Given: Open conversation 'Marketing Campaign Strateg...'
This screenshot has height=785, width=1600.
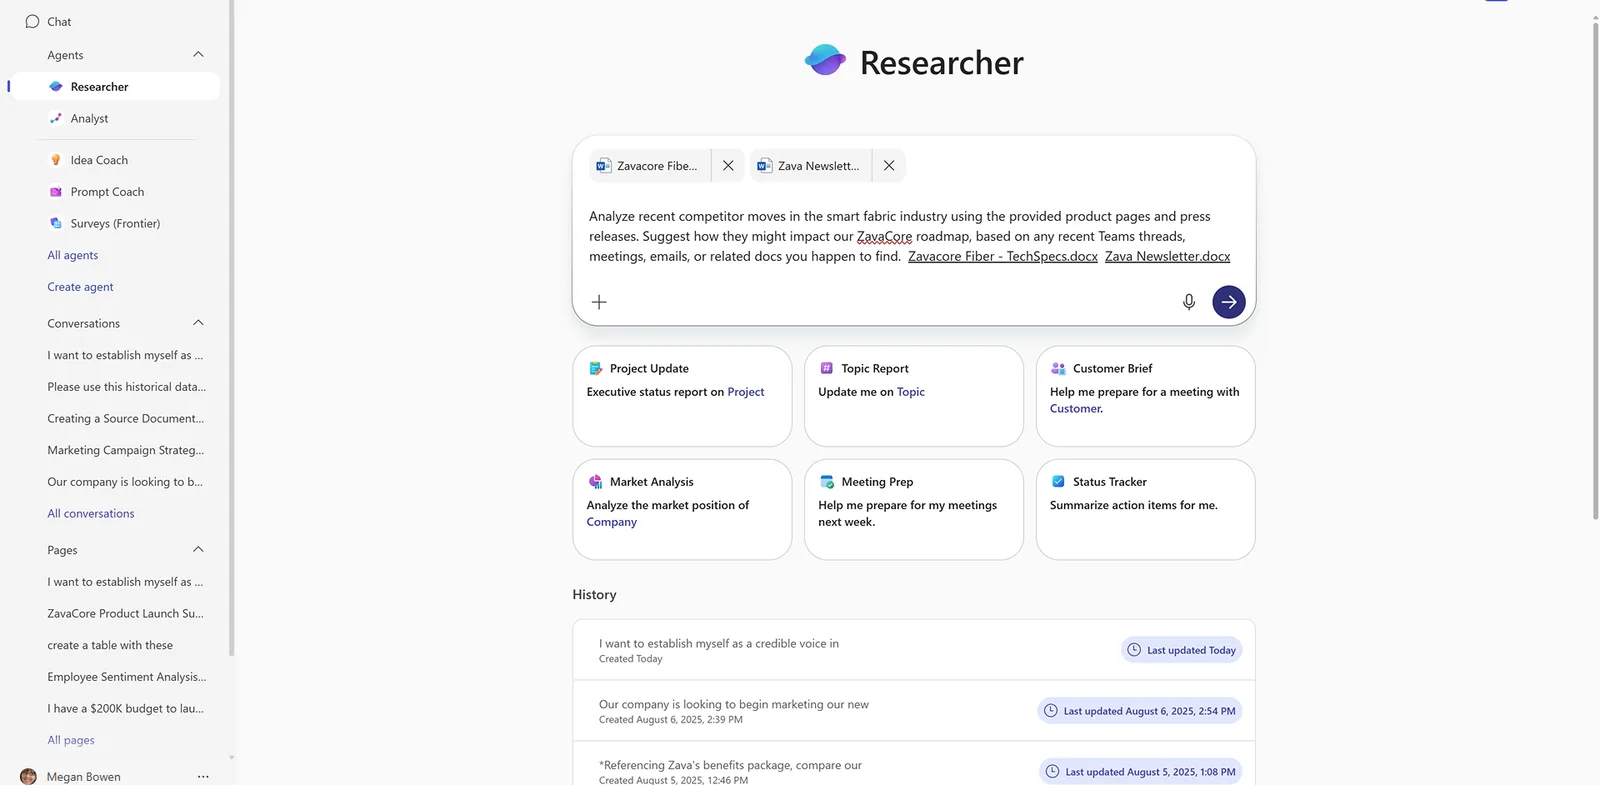Looking at the screenshot, I should click(x=125, y=450).
